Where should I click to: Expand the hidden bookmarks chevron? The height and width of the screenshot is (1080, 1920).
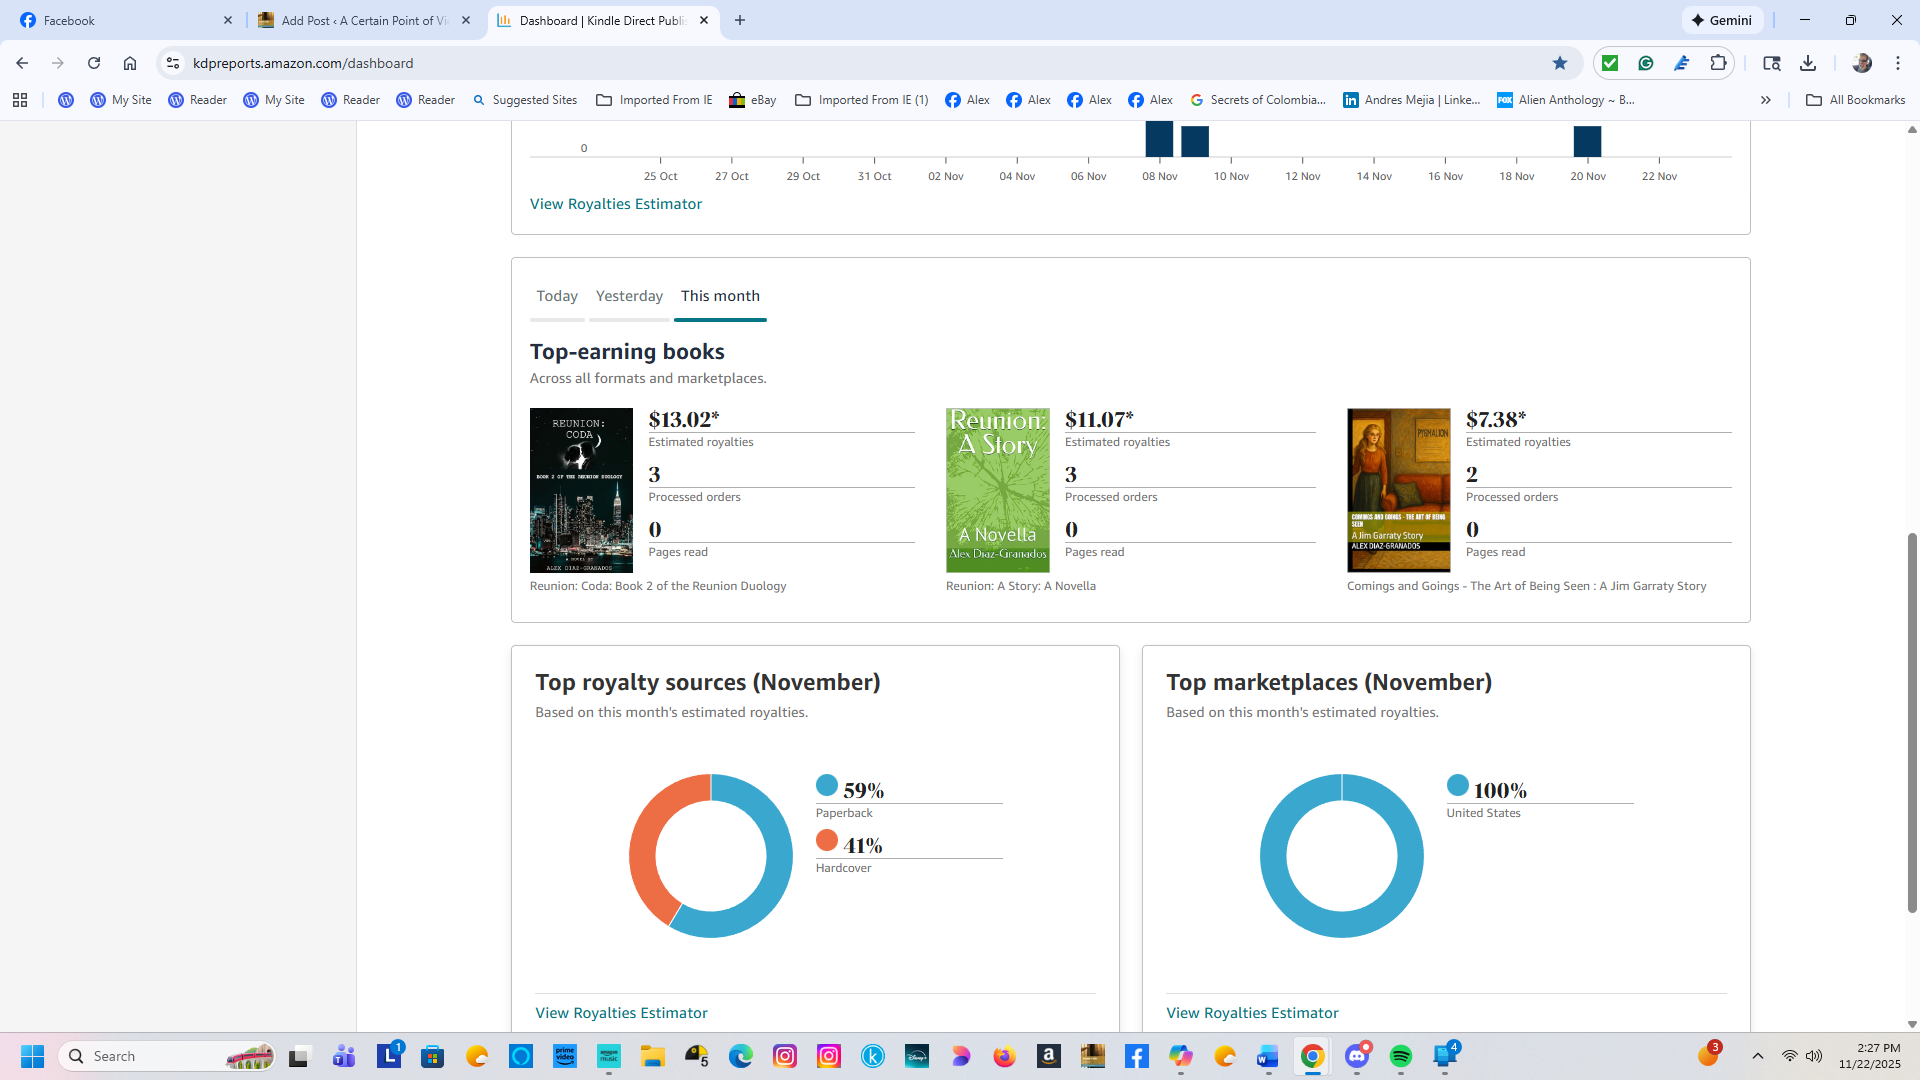1766,100
